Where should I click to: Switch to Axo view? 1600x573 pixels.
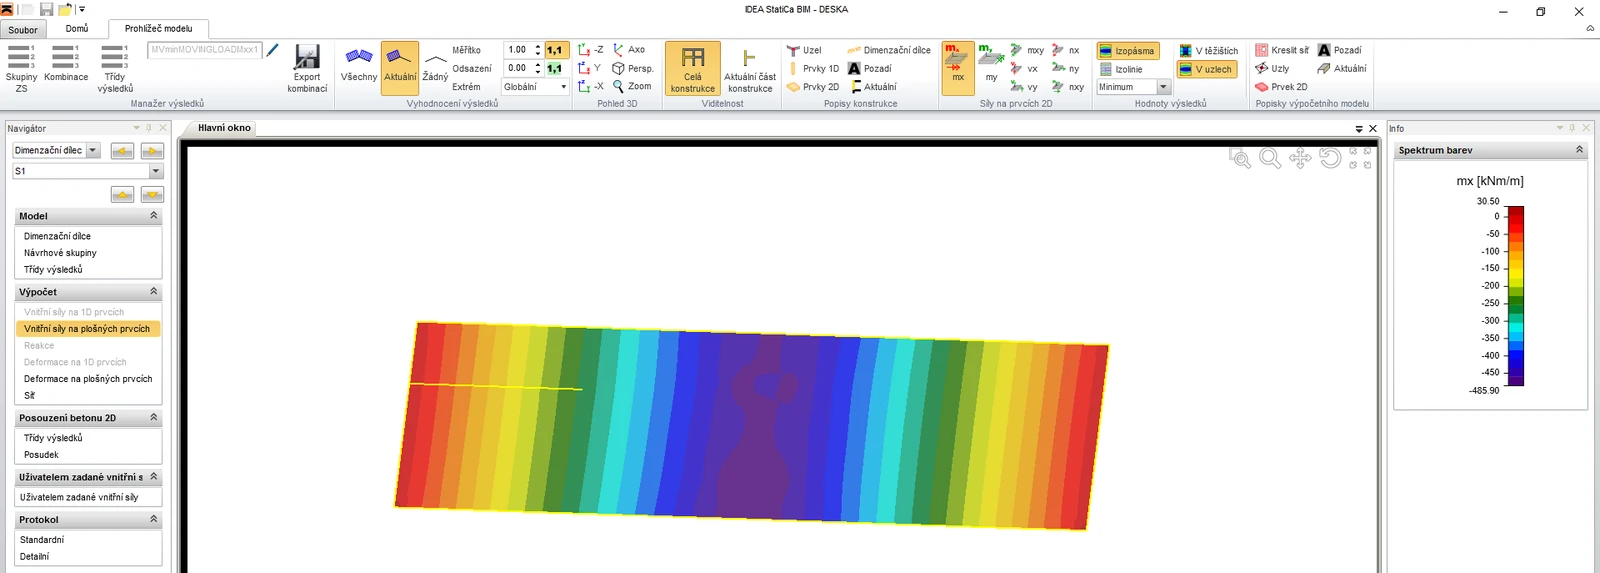click(x=630, y=50)
